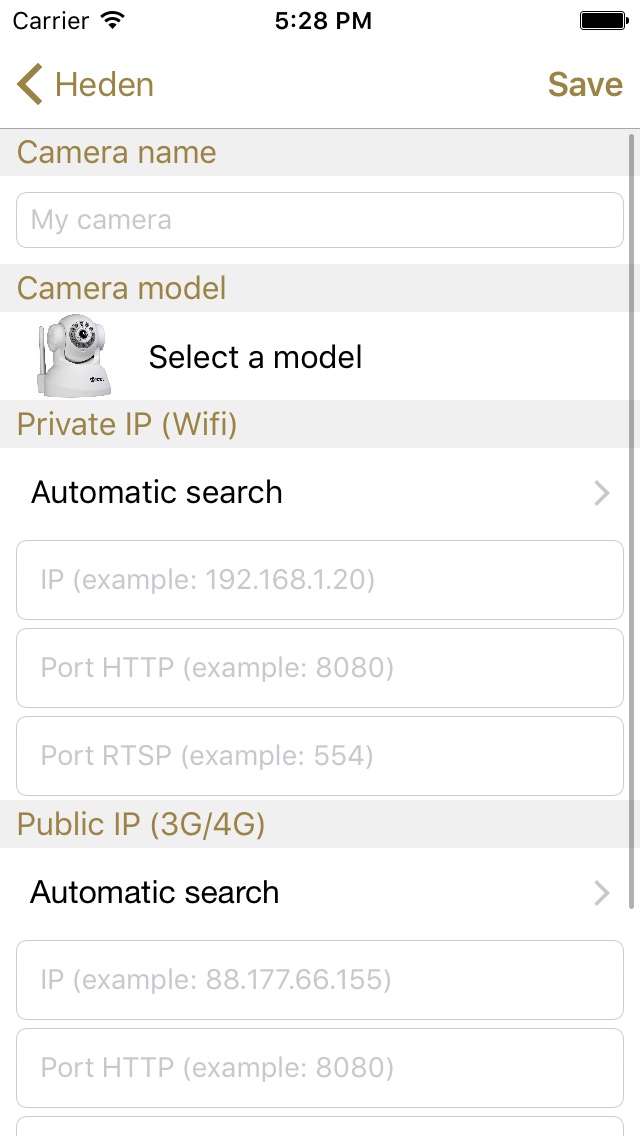Focus the 'My camera' name field
640x1136 pixels.
click(320, 220)
